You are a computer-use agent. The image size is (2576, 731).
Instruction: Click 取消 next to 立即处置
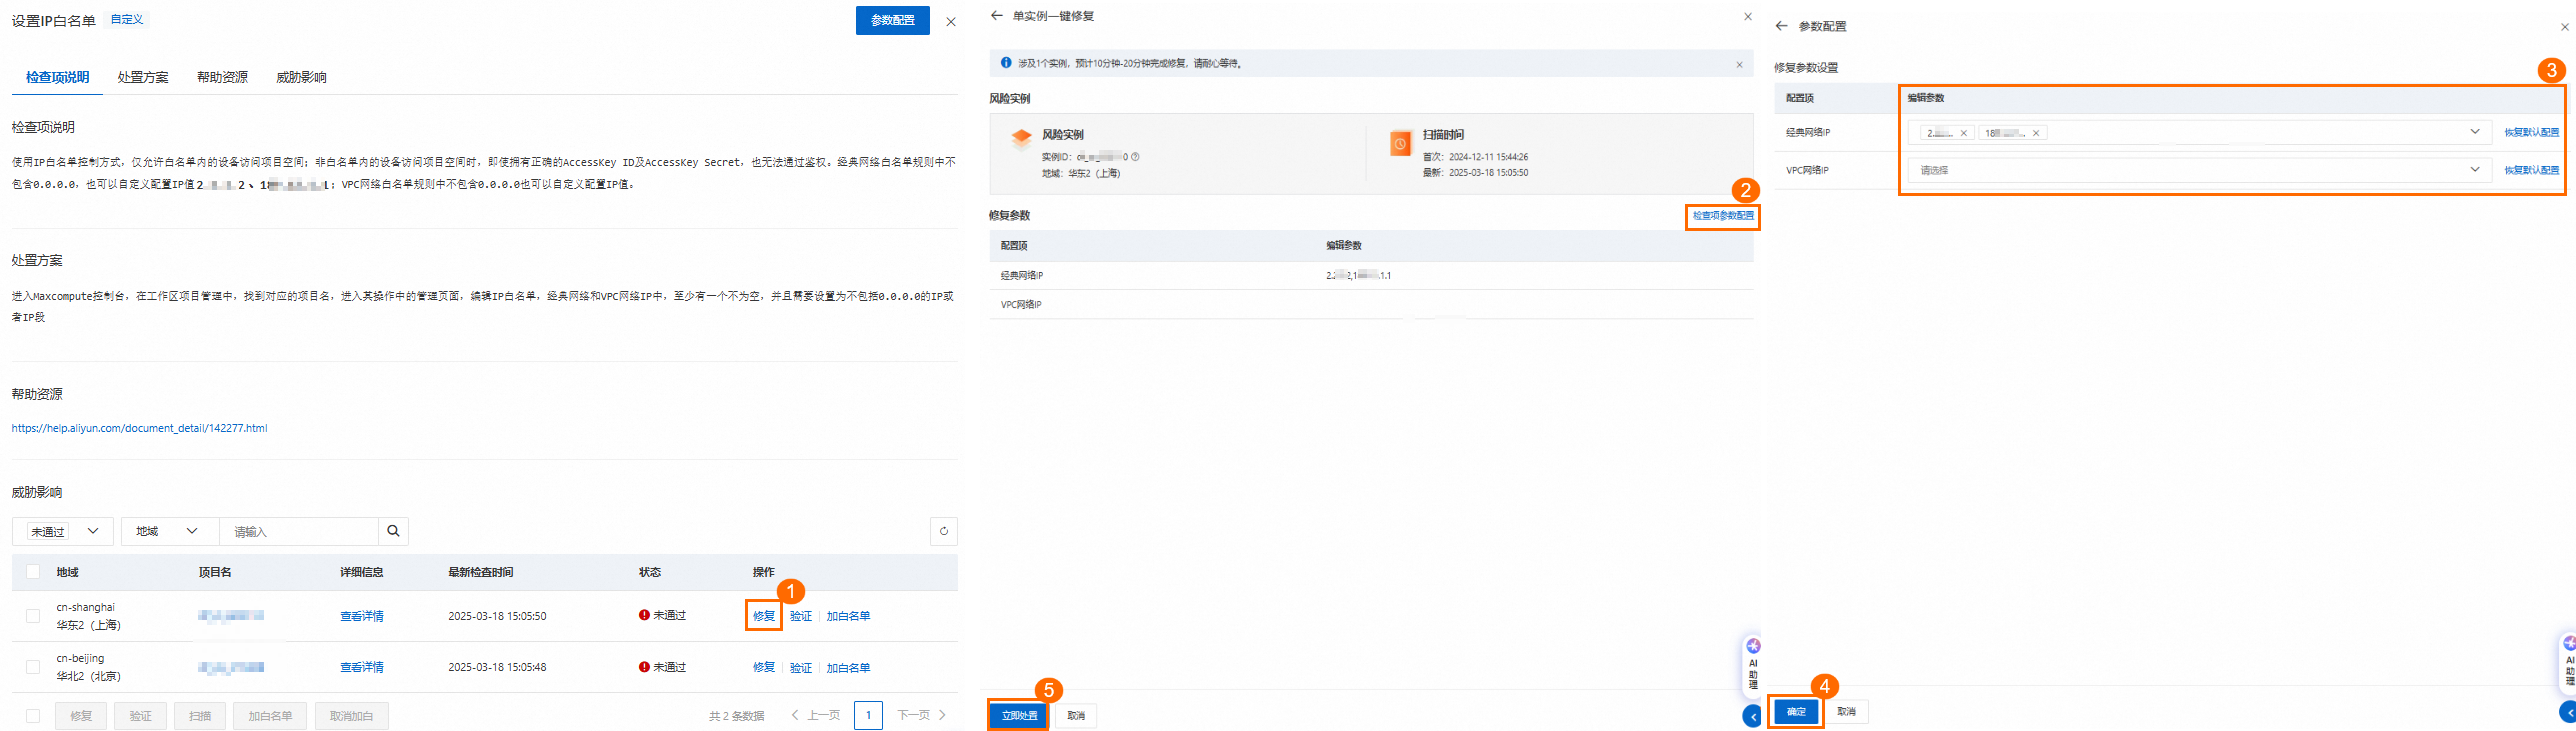click(1076, 715)
